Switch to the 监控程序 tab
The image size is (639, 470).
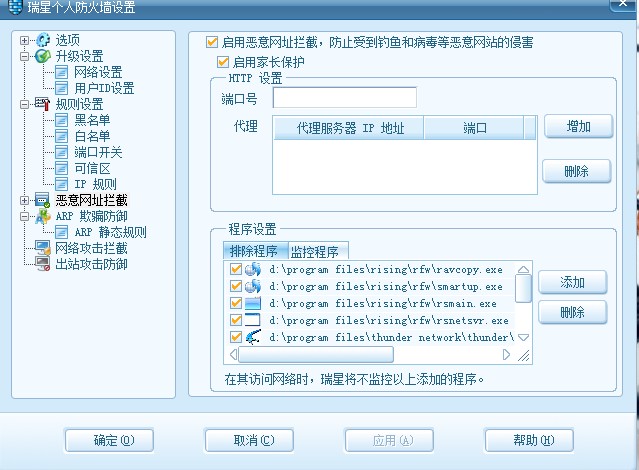point(317,251)
